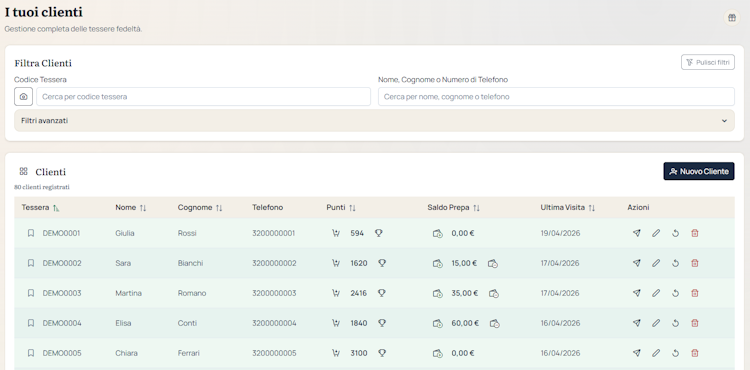Expand the Filtri avanzati section
Image resolution: width=750 pixels, height=370 pixels.
click(375, 120)
